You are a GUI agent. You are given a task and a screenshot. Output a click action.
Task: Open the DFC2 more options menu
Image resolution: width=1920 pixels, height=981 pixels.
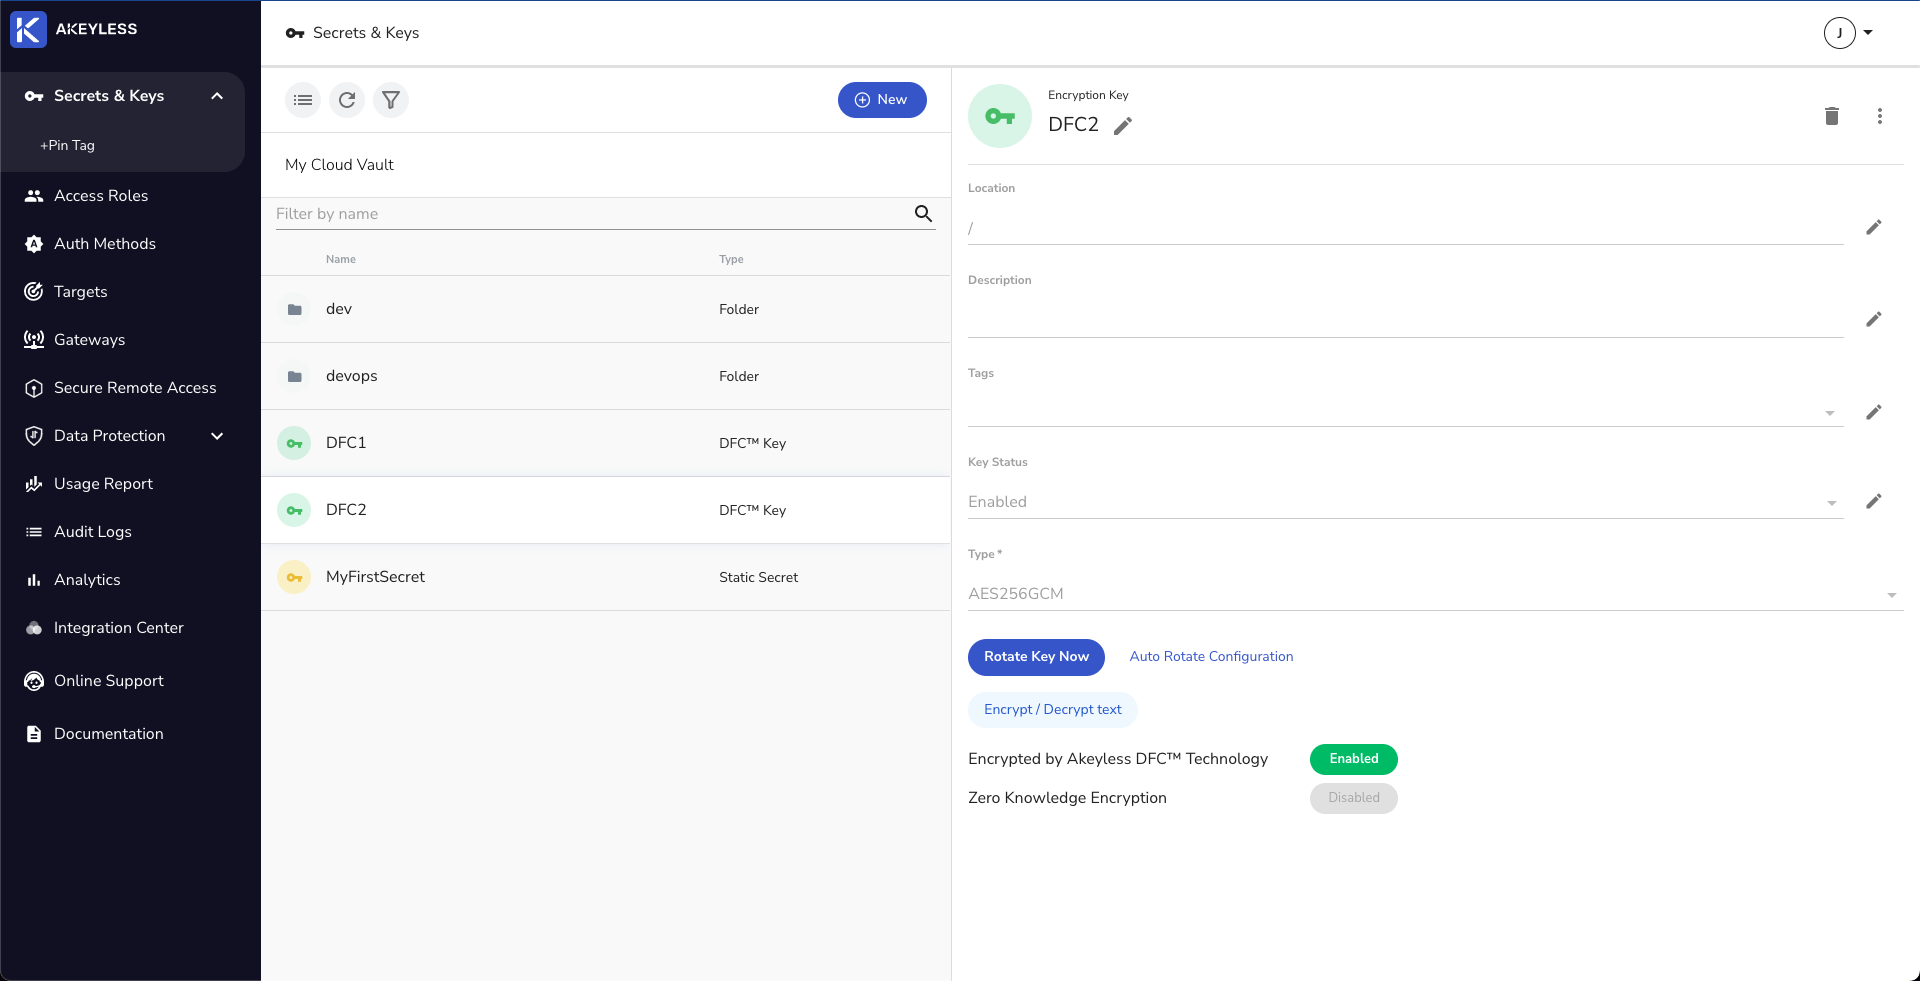pyautogui.click(x=1880, y=116)
